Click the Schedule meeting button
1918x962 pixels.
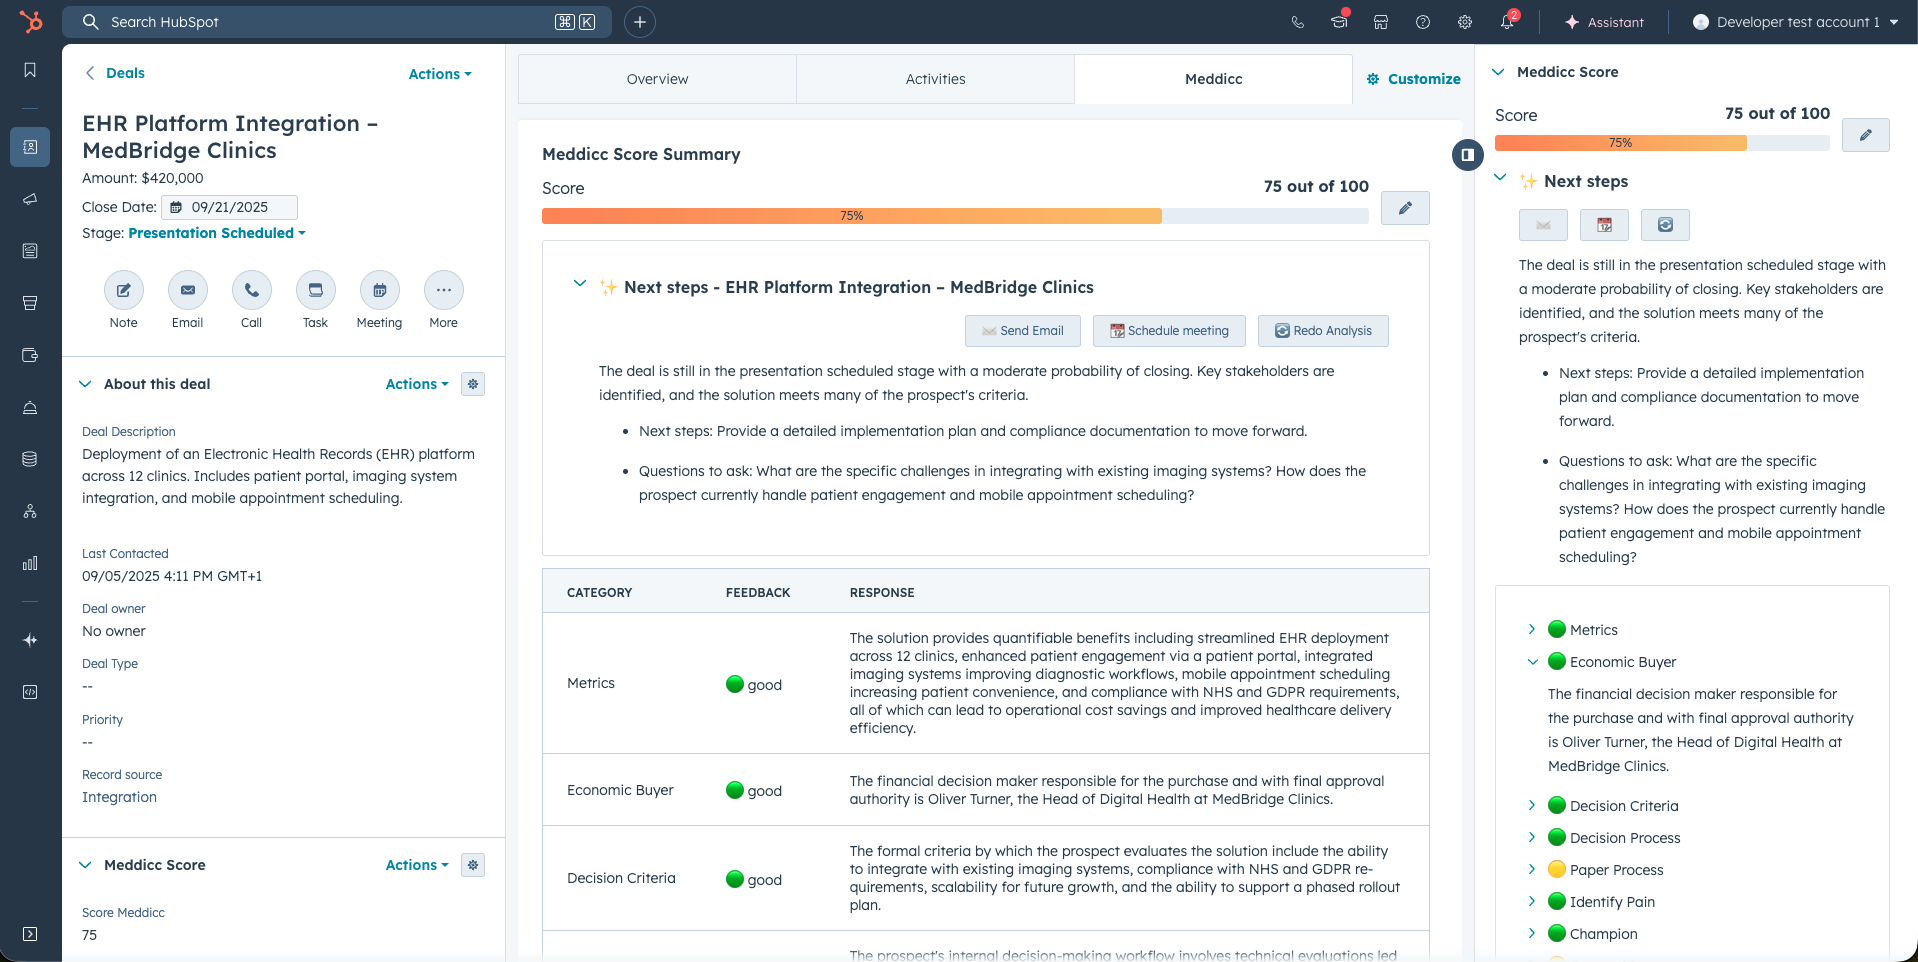pyautogui.click(x=1168, y=331)
